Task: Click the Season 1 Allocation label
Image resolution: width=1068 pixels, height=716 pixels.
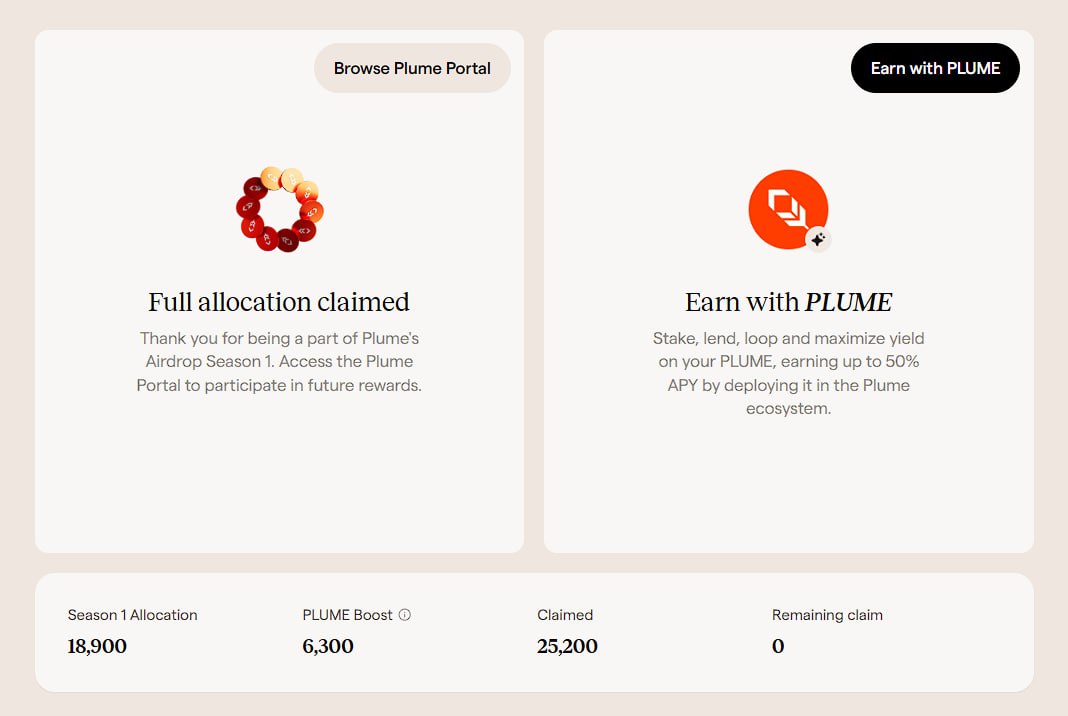Action: pos(132,614)
